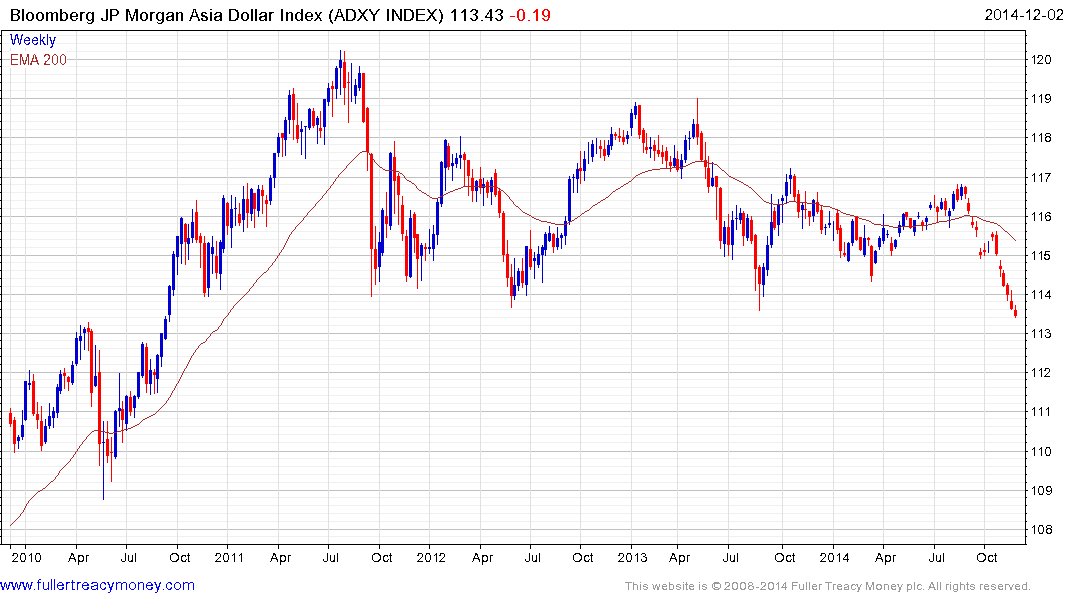Click the y-axis label '110'
1075x600 pixels.
1041,452
